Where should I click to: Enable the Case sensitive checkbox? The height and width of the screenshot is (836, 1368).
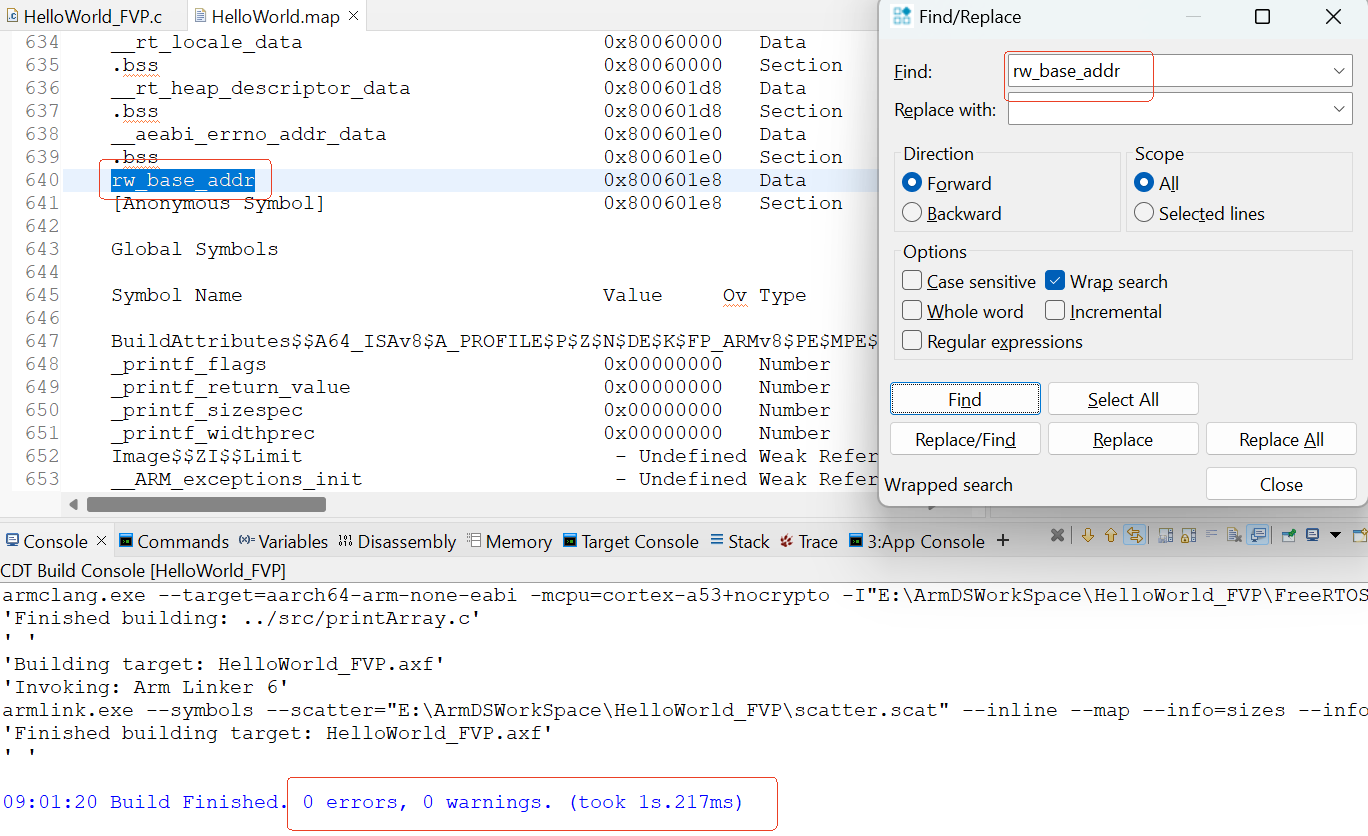tap(912, 281)
